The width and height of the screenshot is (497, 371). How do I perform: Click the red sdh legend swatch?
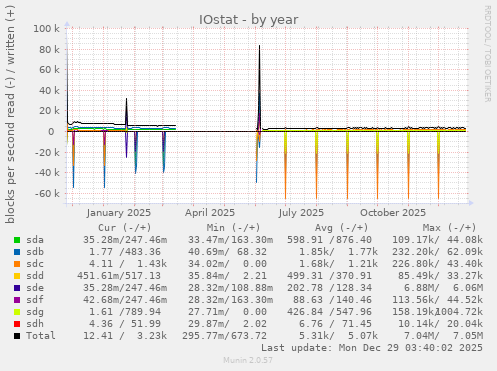point(17,324)
